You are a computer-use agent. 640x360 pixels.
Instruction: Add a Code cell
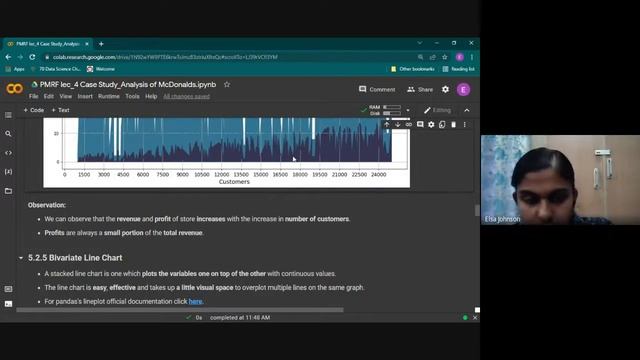pos(33,110)
